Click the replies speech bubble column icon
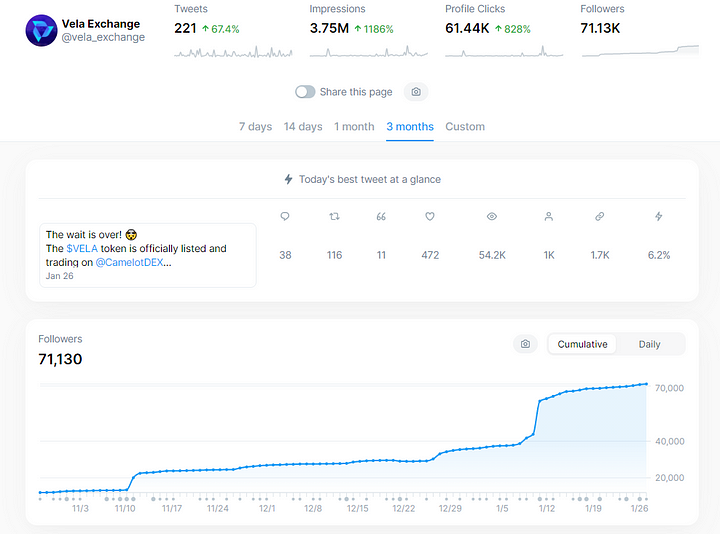This screenshot has width=720, height=534. tap(285, 216)
